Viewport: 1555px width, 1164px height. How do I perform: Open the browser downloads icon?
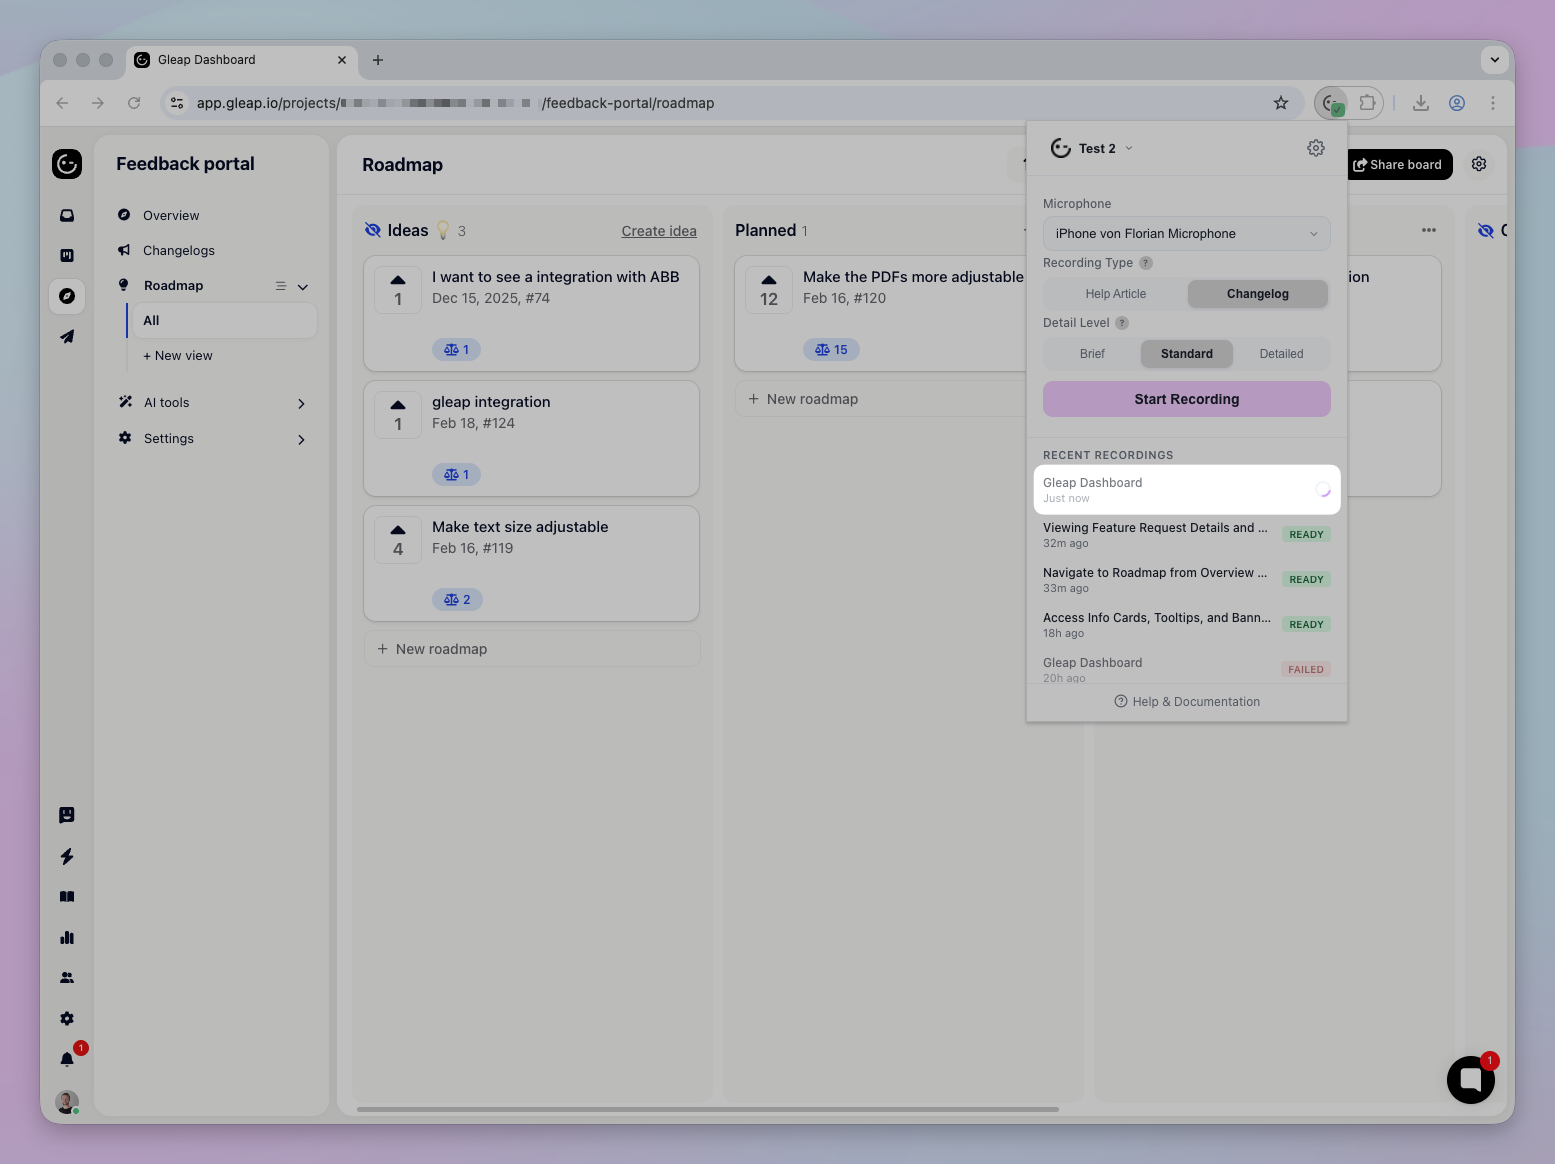click(x=1421, y=103)
